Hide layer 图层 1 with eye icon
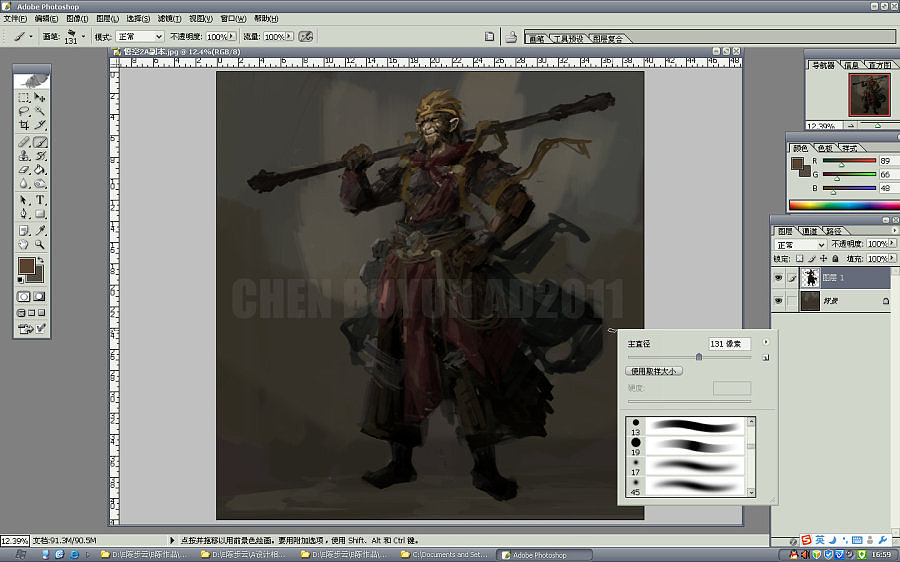 click(778, 278)
